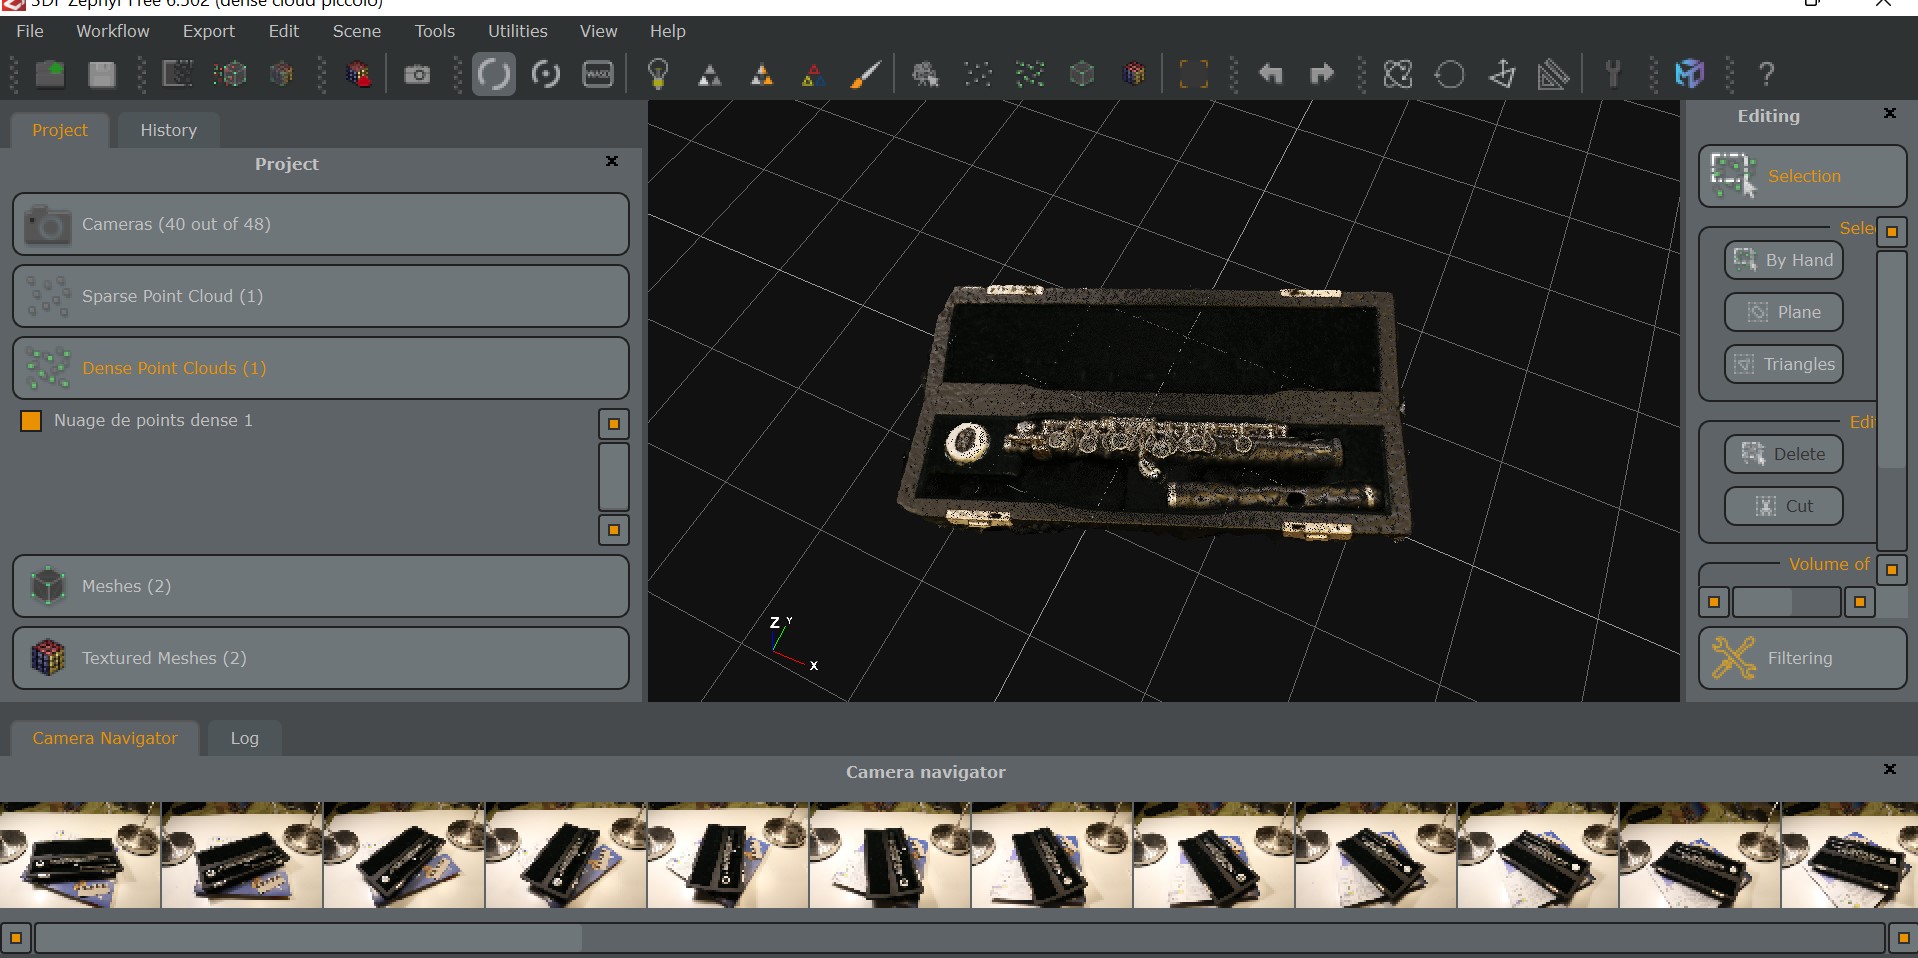The height and width of the screenshot is (958, 1918).
Task: Open the Workflow menu
Action: point(112,31)
